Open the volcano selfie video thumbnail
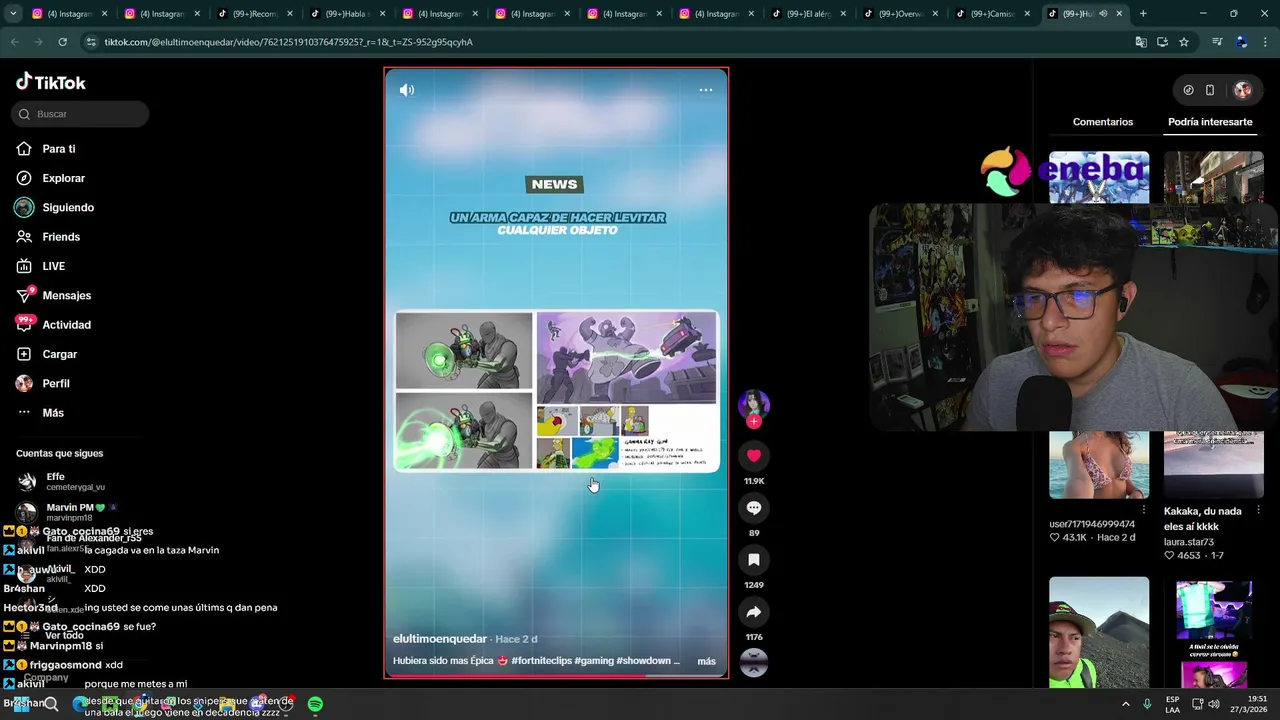Viewport: 1280px width, 720px height. coord(1099,632)
